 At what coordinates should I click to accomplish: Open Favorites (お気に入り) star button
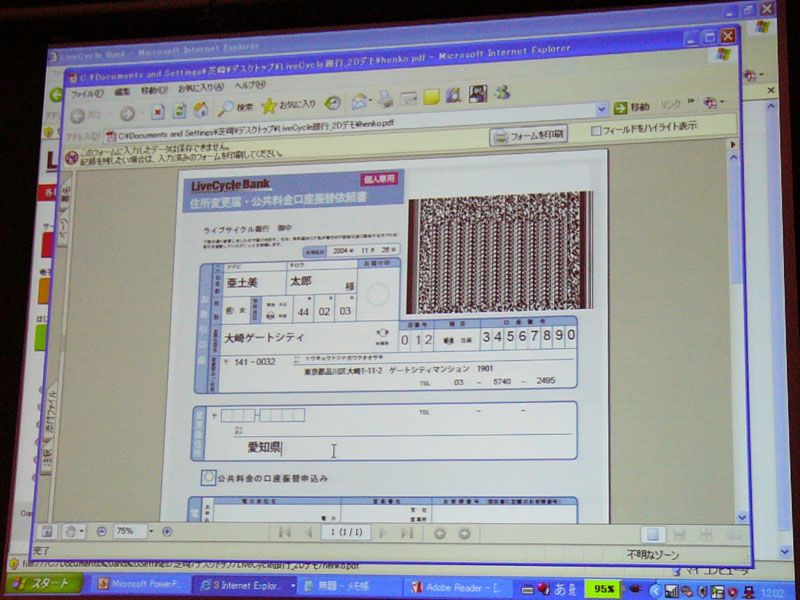pos(288,105)
